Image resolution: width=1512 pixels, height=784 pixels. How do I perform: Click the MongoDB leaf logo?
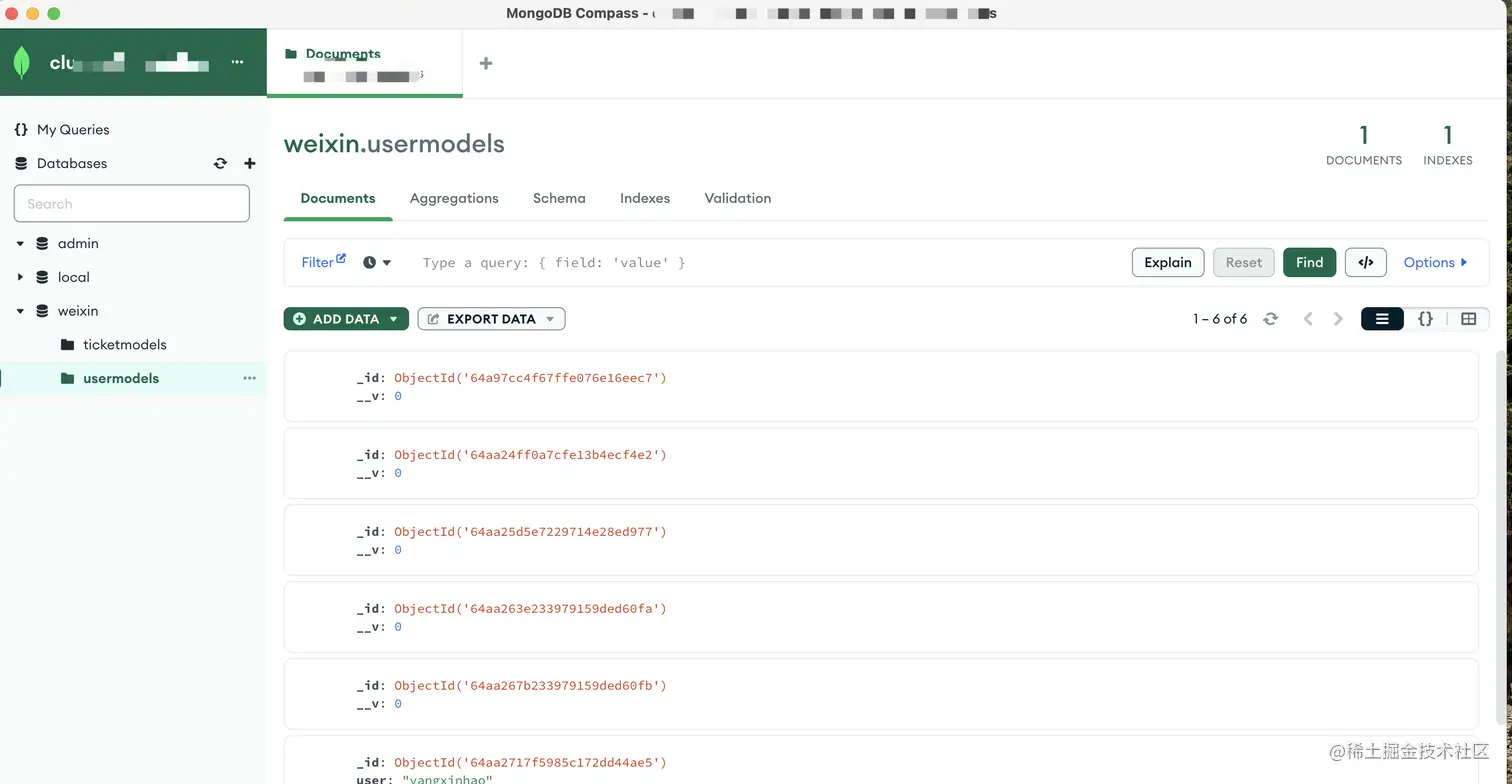point(21,62)
